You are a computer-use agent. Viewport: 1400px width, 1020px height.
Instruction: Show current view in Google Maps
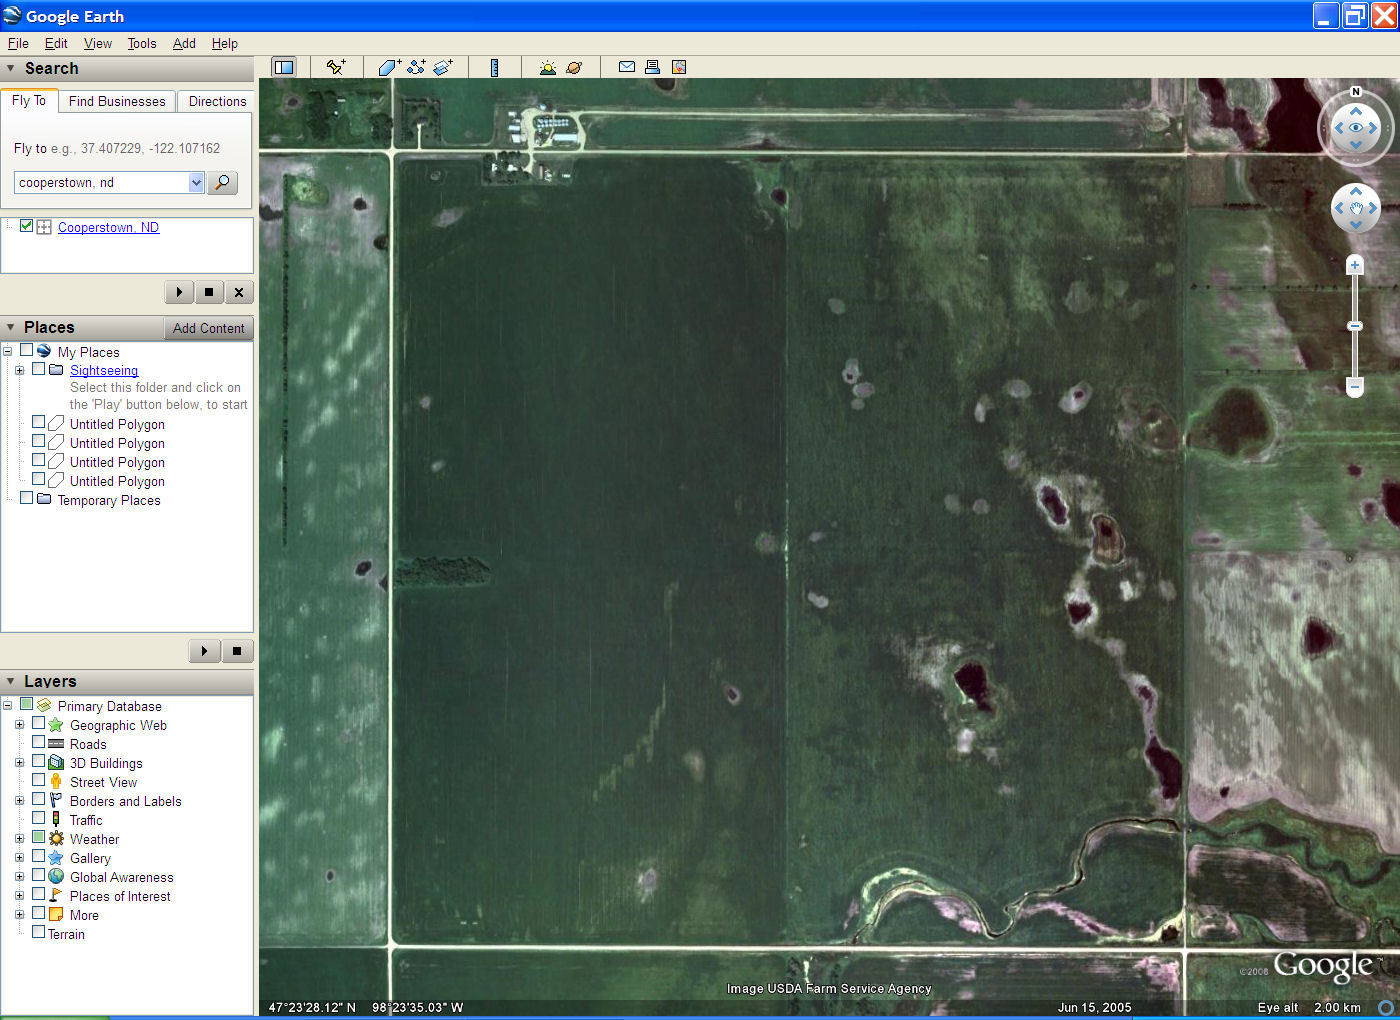click(x=679, y=67)
